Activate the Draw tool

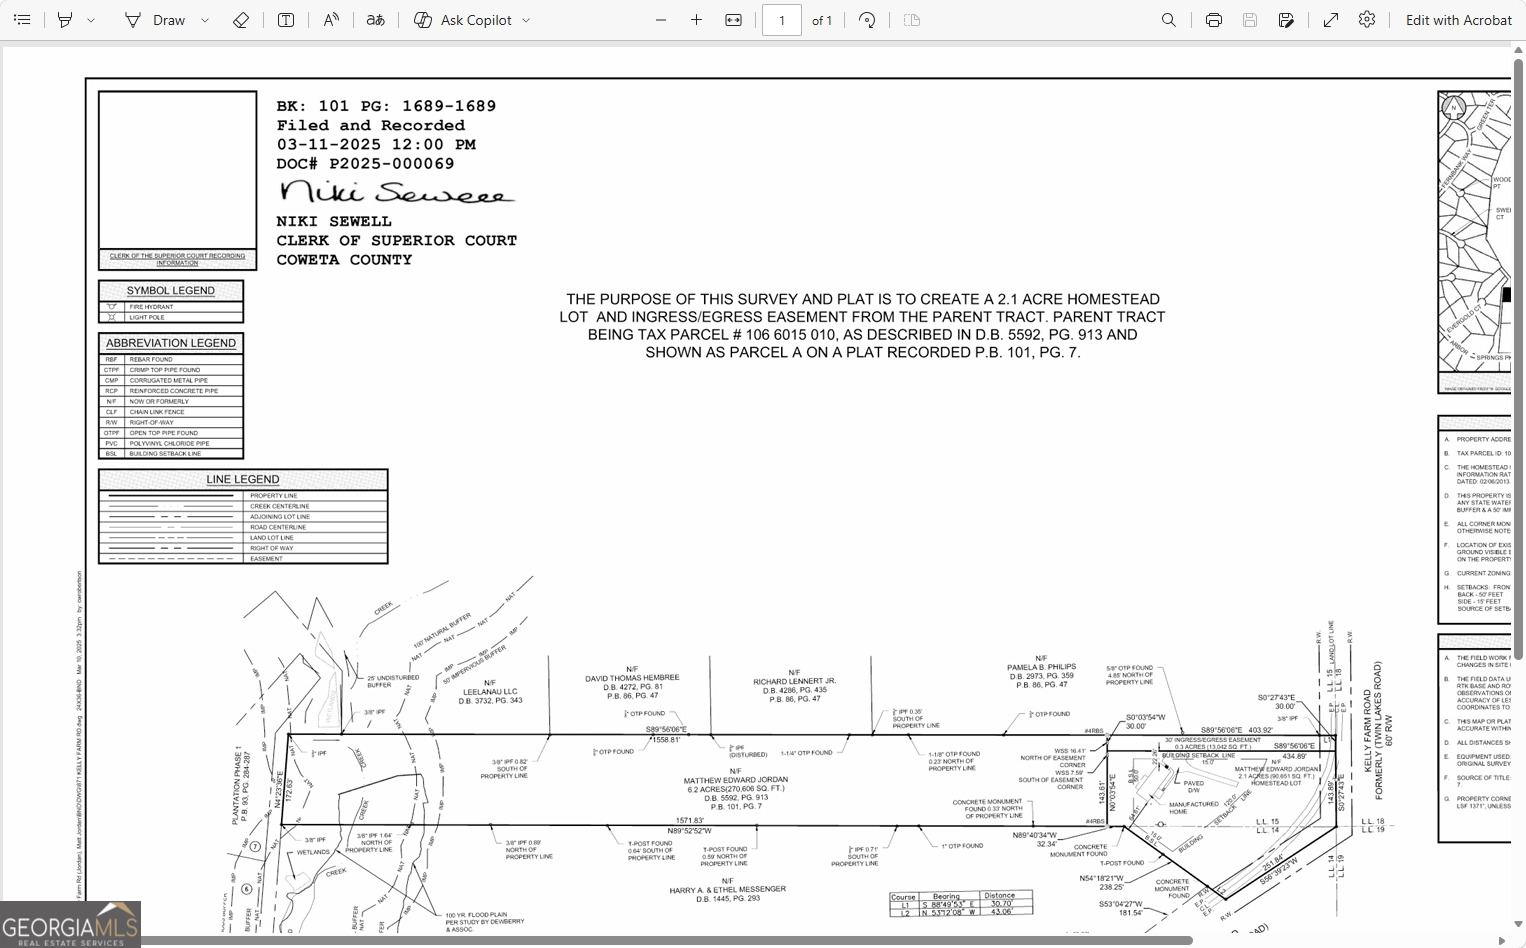click(x=155, y=20)
